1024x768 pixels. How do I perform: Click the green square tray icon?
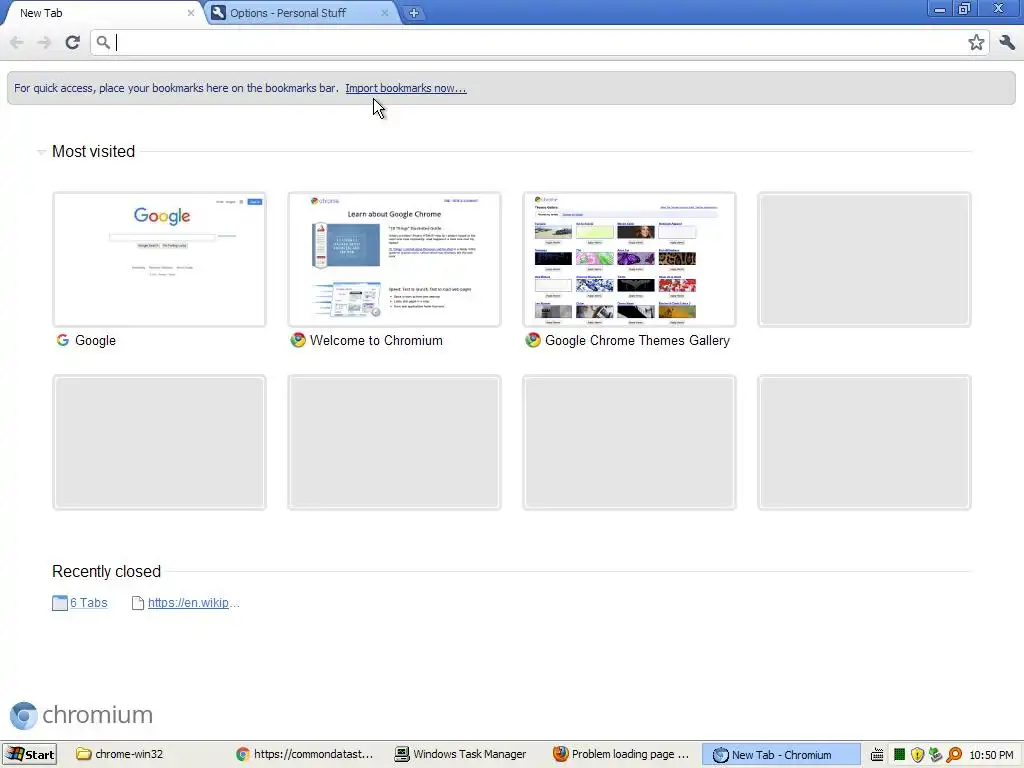point(899,755)
